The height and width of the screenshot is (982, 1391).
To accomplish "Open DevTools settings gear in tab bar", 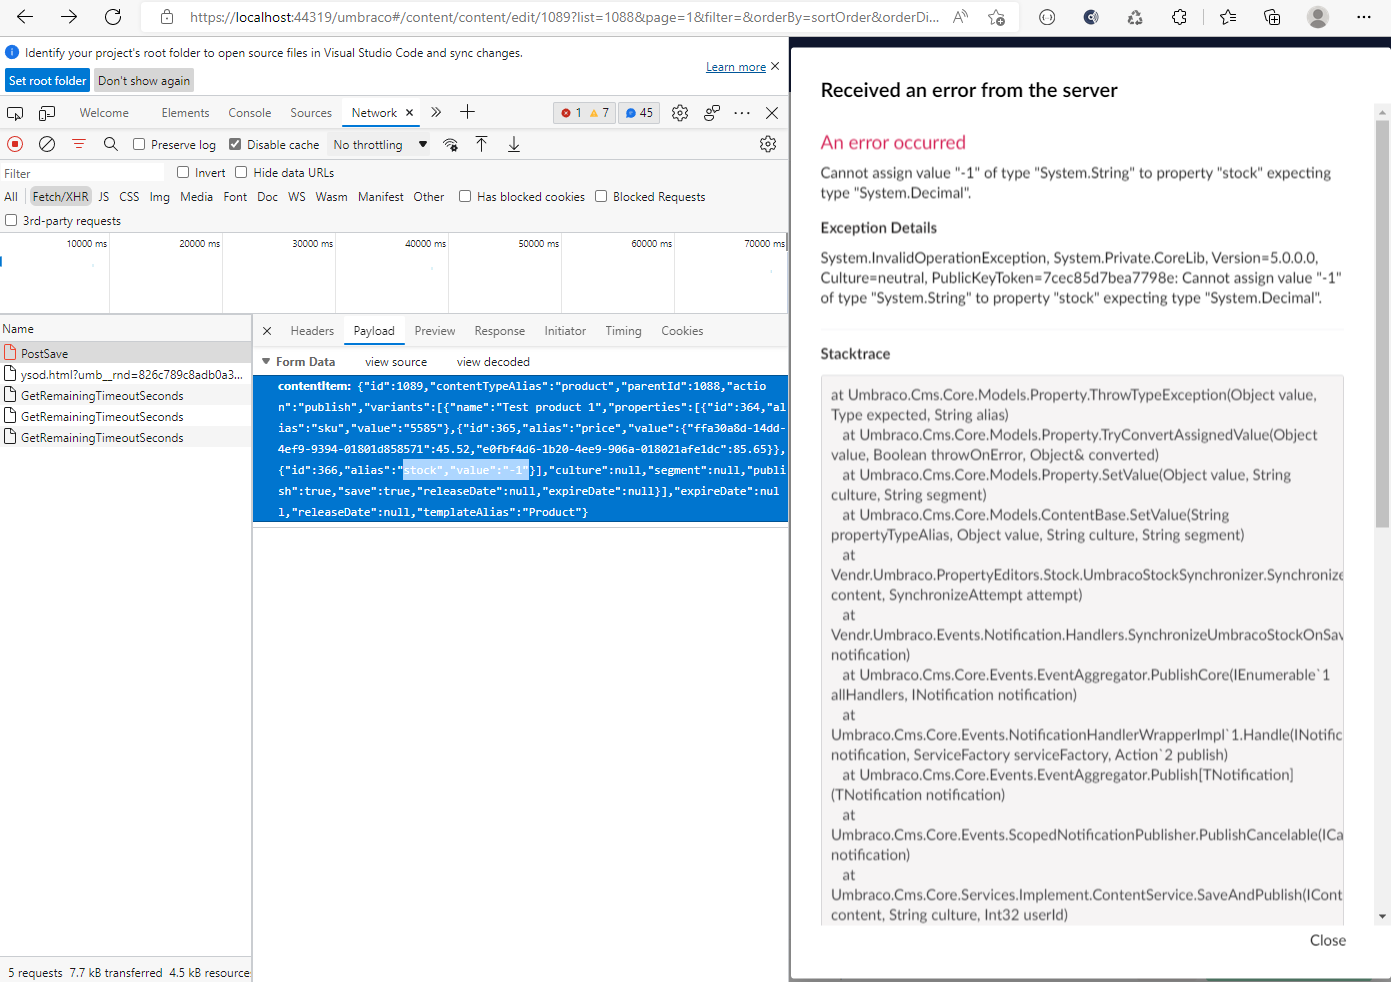I will [x=680, y=113].
